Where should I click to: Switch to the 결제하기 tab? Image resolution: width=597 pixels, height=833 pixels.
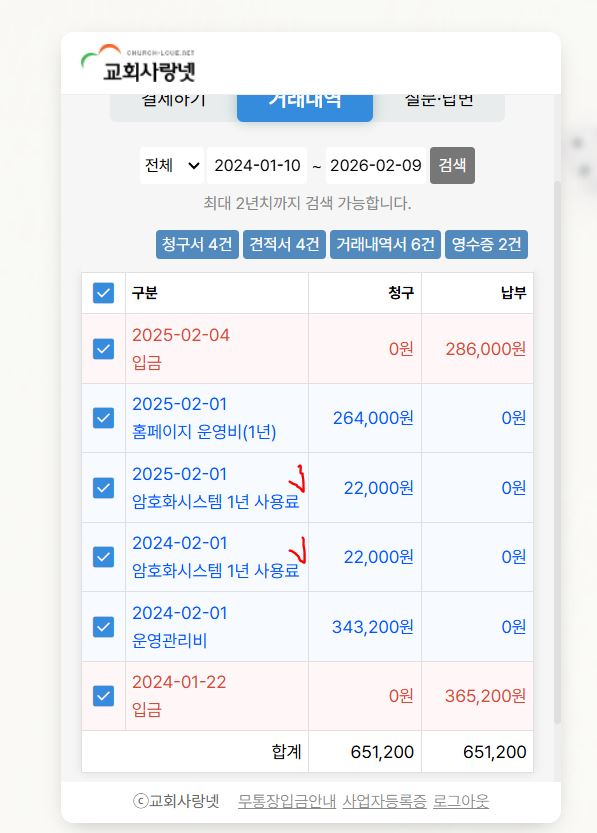tap(174, 108)
